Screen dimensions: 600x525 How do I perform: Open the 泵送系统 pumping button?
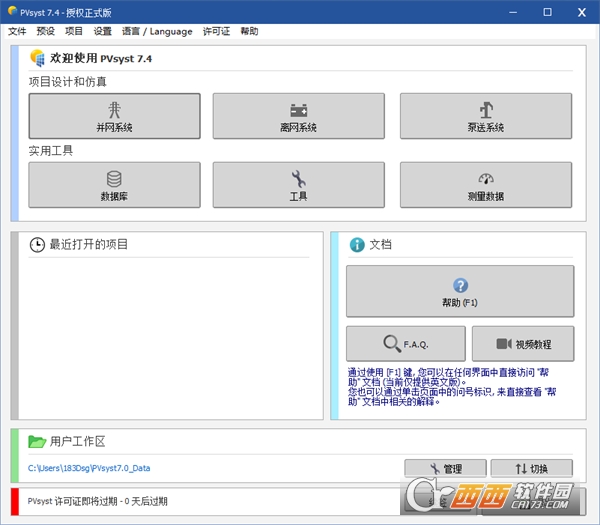(486, 116)
